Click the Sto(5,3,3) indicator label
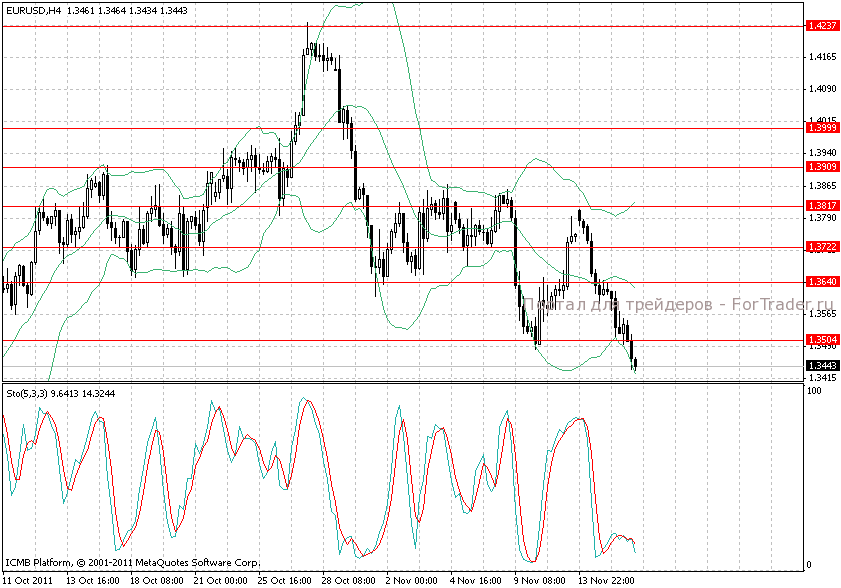This screenshot has height=588, width=841. click(x=27, y=394)
